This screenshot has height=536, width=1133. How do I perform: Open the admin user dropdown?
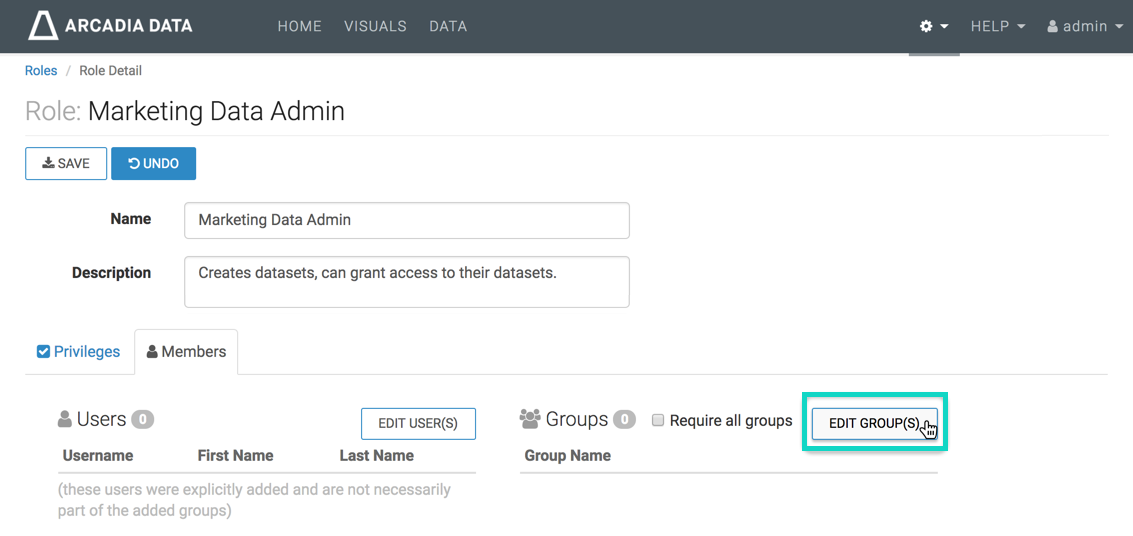coord(1084,26)
